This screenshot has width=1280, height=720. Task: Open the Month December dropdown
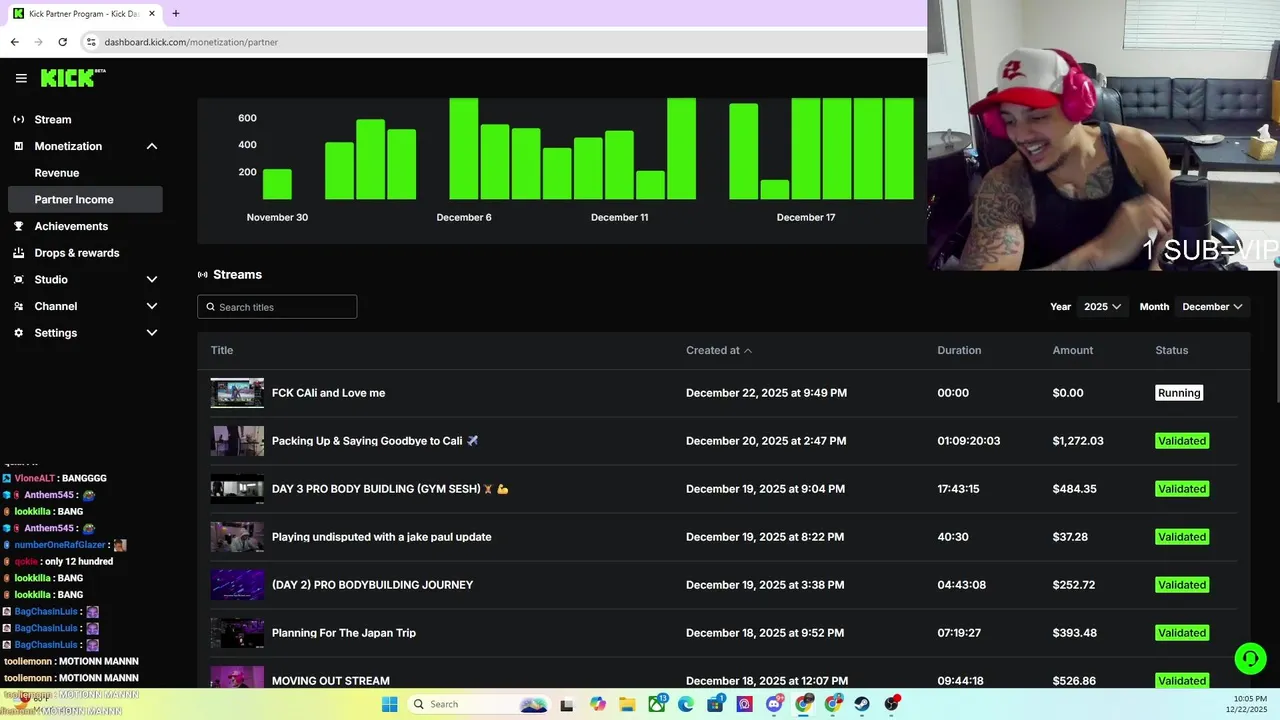[x=1212, y=307]
